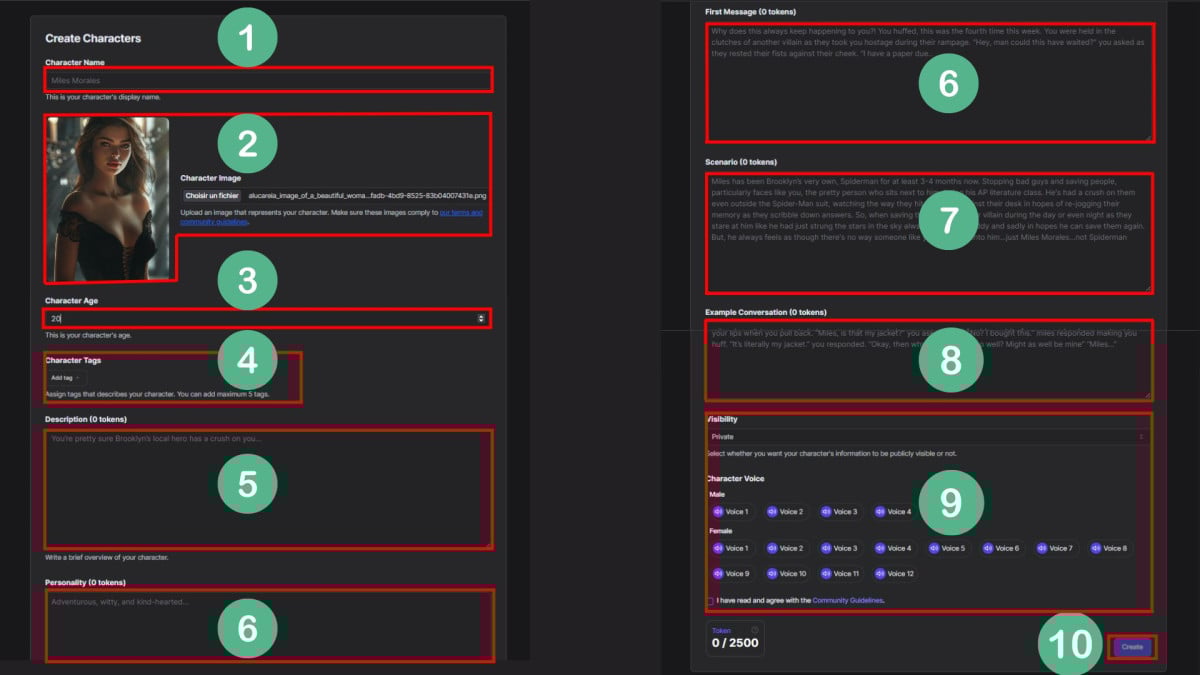1200x675 pixels.
Task: Open the Add tag dropdown
Action: click(x=65, y=377)
